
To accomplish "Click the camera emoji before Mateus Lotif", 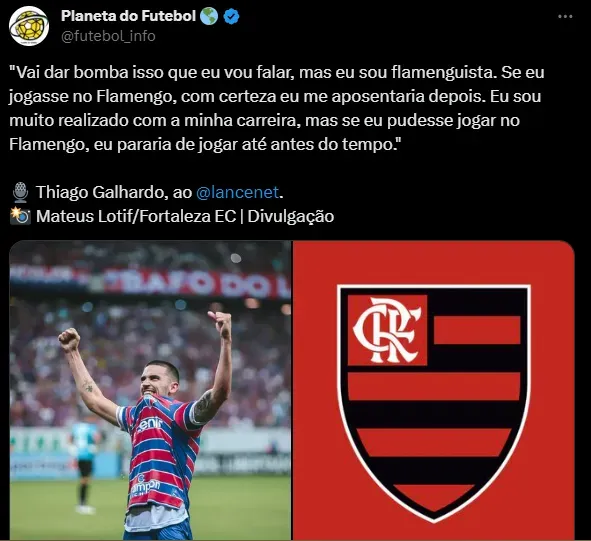I will [x=20, y=216].
